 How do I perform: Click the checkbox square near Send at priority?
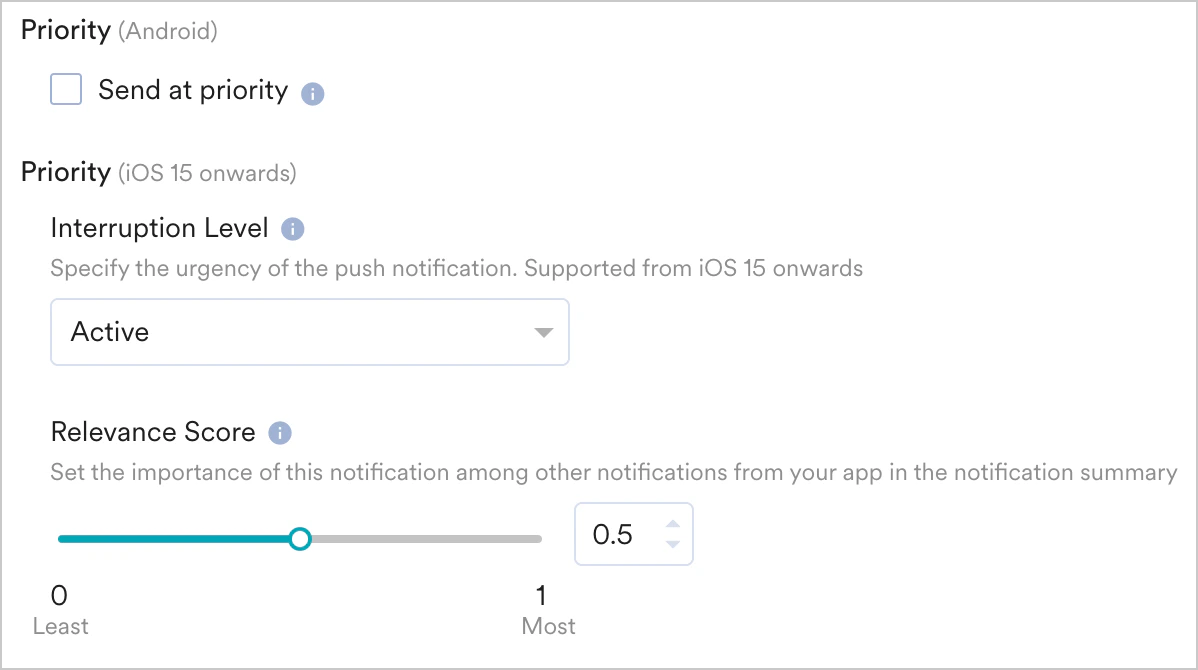65,89
